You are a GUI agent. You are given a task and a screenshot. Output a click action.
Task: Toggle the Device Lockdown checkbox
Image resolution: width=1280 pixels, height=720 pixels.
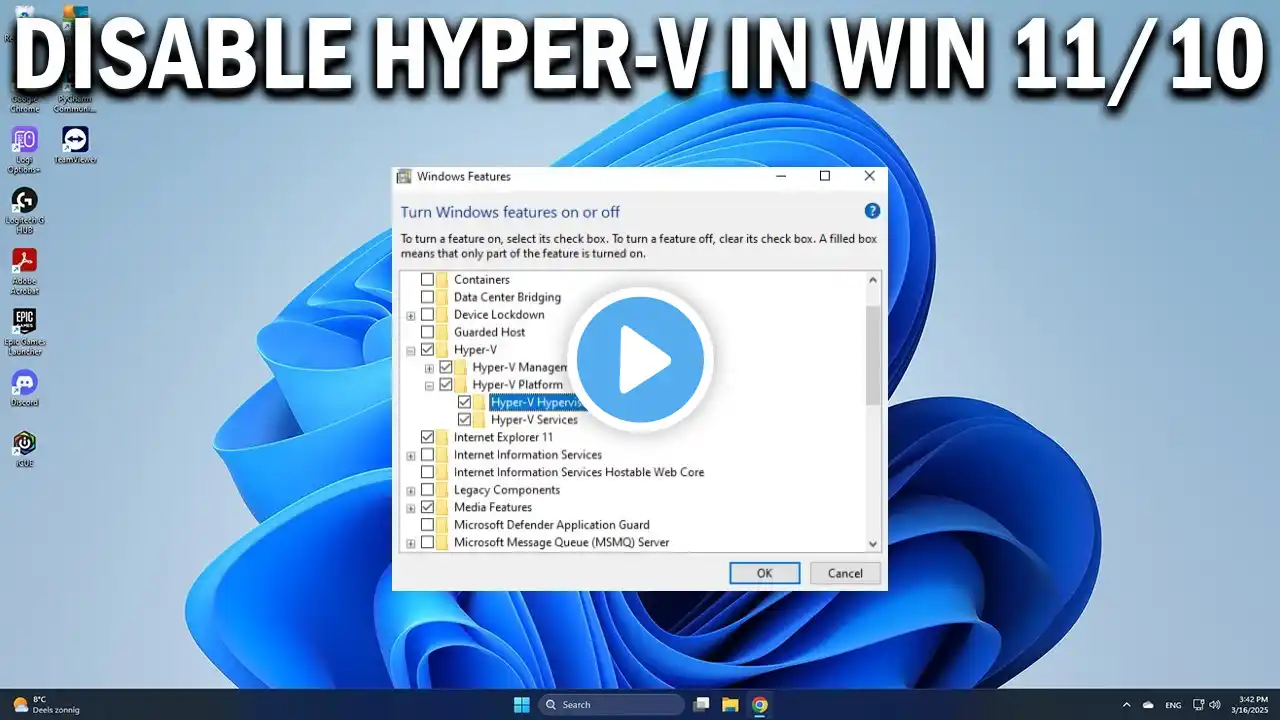[428, 315]
